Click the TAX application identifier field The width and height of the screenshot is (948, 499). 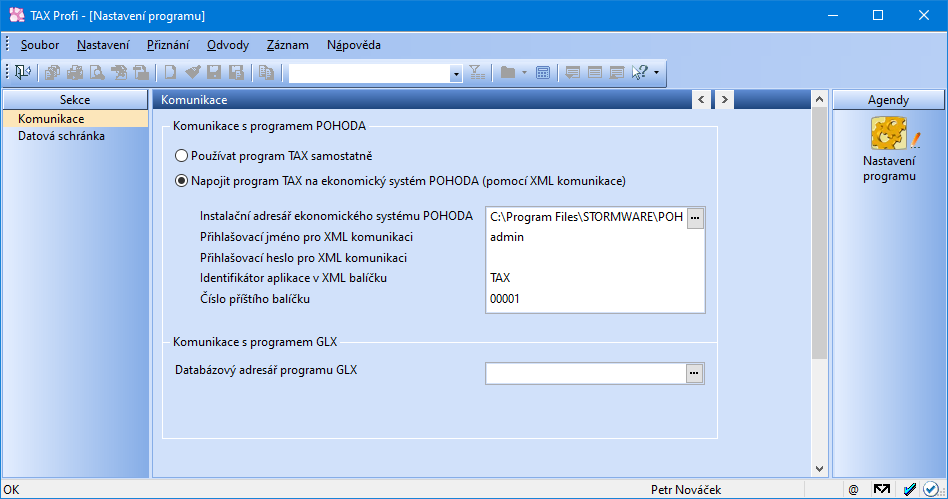click(x=595, y=278)
